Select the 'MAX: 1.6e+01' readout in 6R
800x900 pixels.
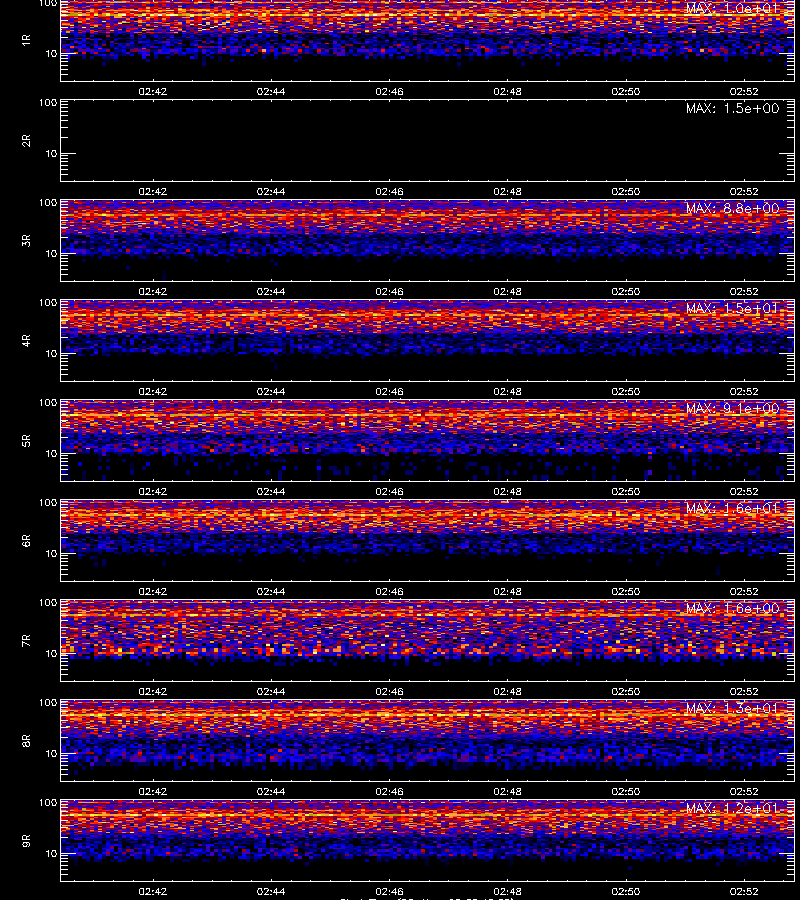tap(732, 508)
